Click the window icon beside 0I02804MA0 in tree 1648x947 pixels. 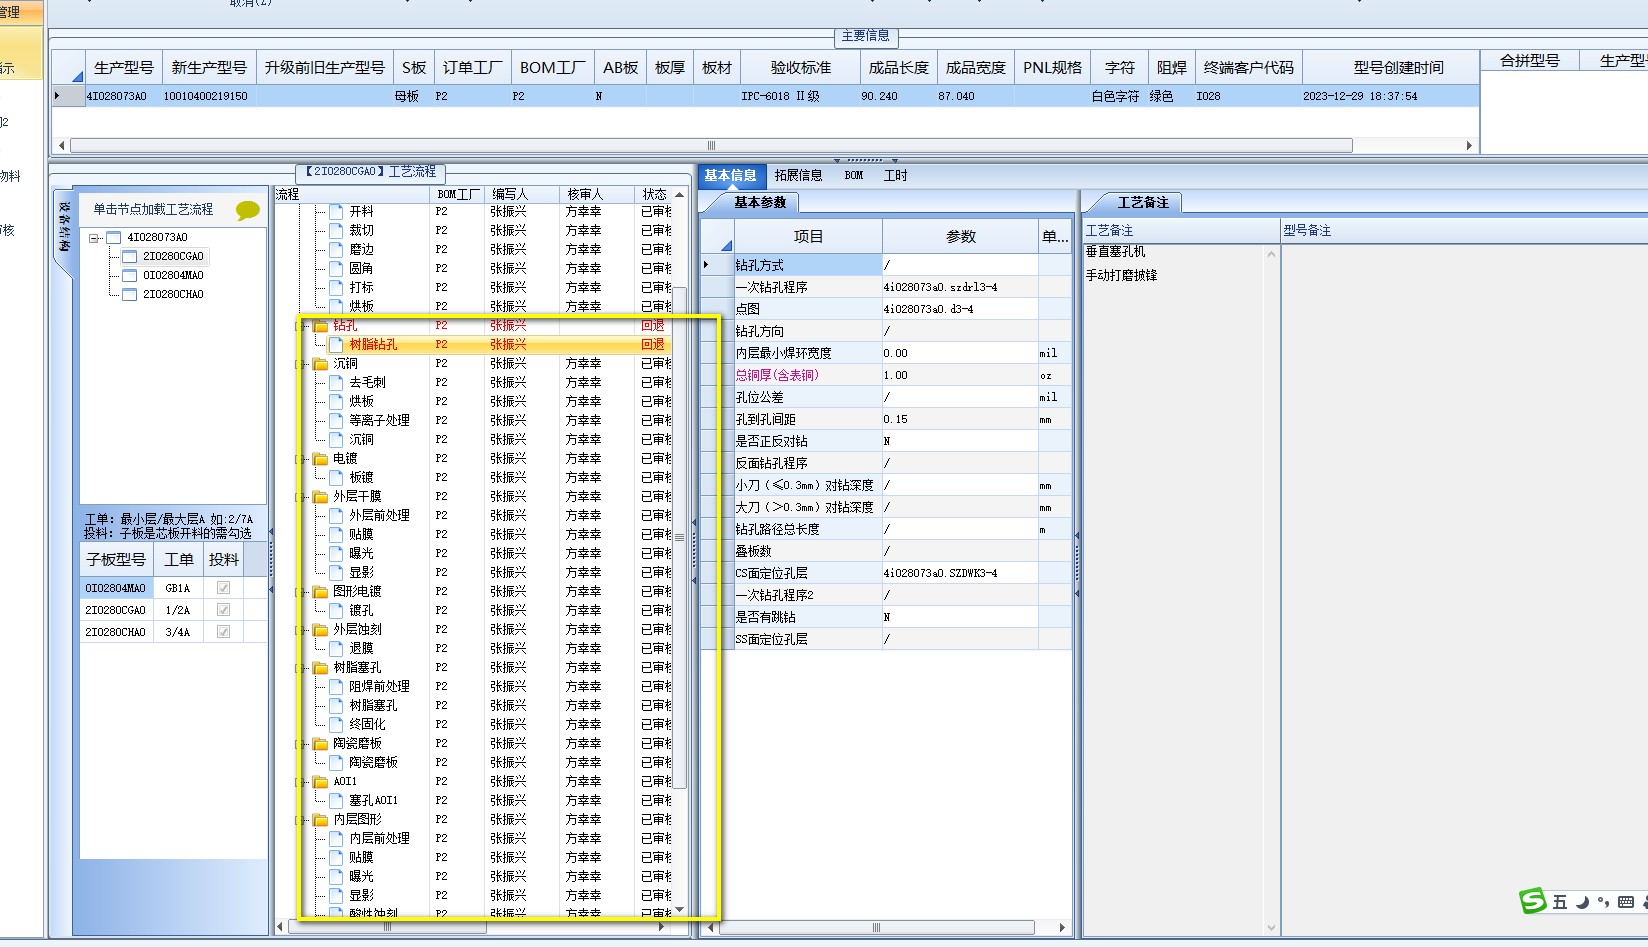pyautogui.click(x=130, y=276)
